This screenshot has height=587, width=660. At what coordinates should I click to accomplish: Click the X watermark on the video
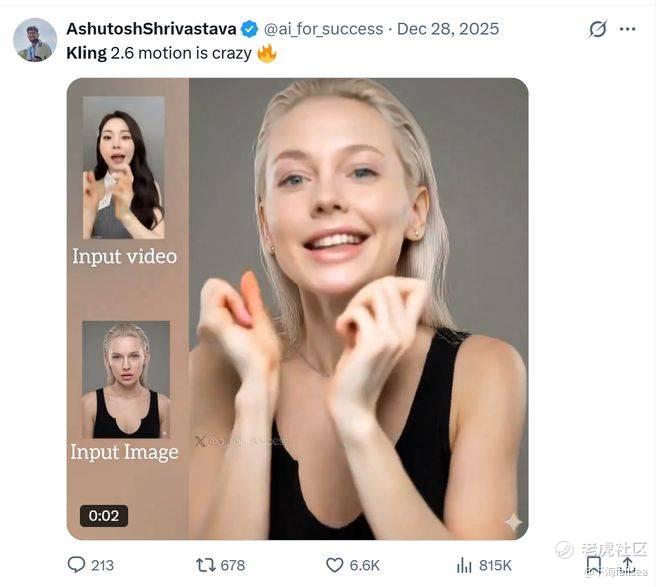pyautogui.click(x=200, y=441)
